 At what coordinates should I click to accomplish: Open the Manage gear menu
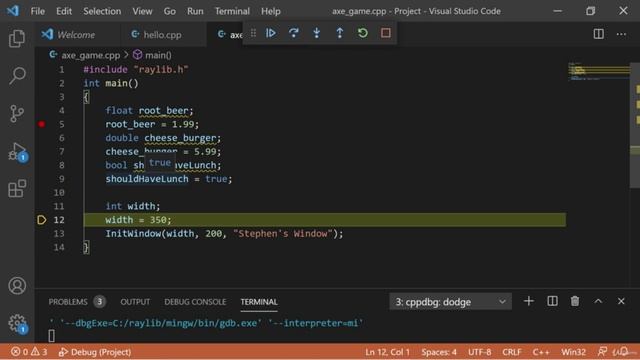point(17,323)
